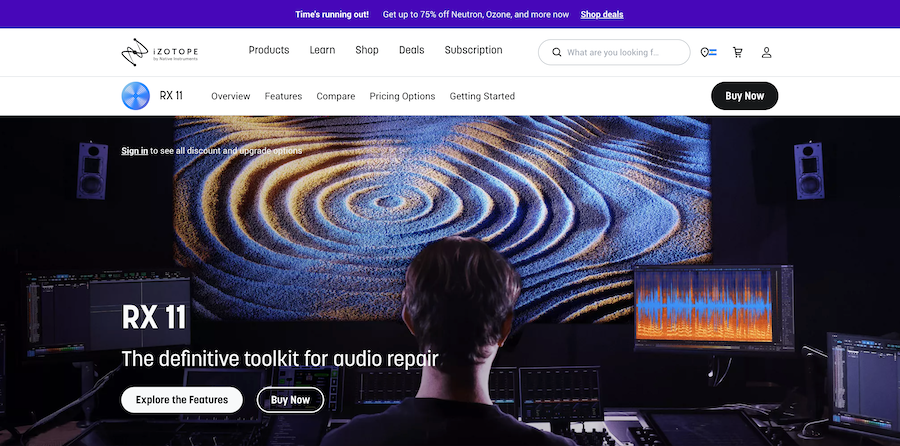Open the Shop menu
The image size is (900, 446).
[x=367, y=50]
